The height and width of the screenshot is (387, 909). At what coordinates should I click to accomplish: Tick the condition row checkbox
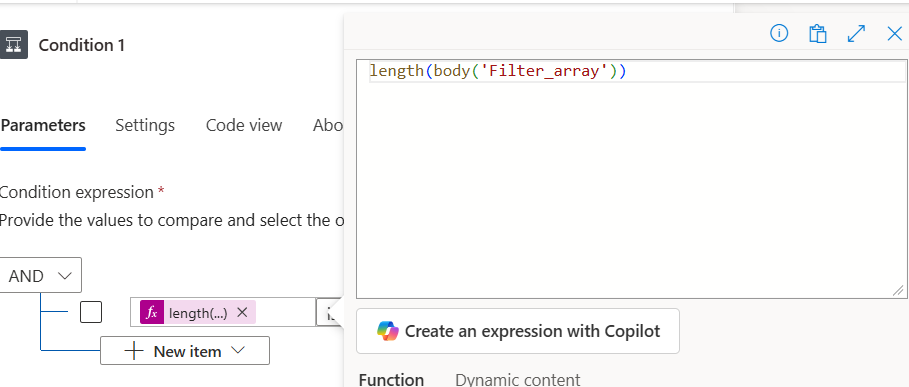coord(91,312)
